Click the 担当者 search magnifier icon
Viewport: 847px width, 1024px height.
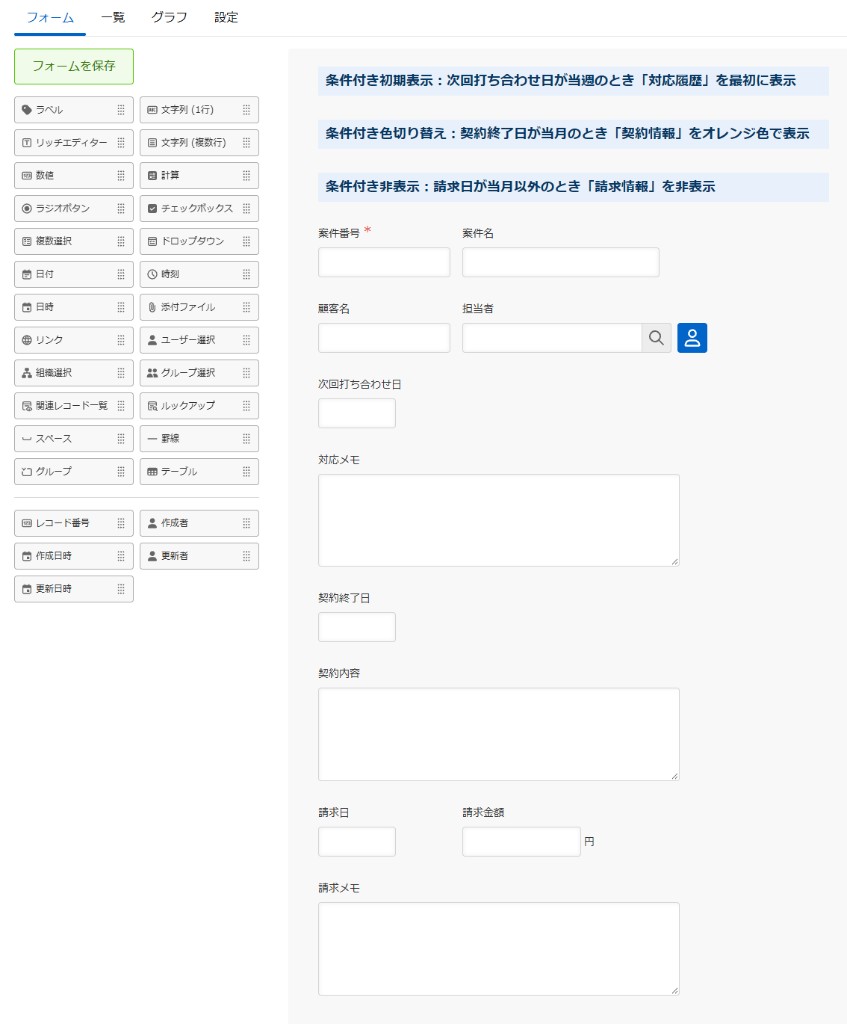[656, 338]
